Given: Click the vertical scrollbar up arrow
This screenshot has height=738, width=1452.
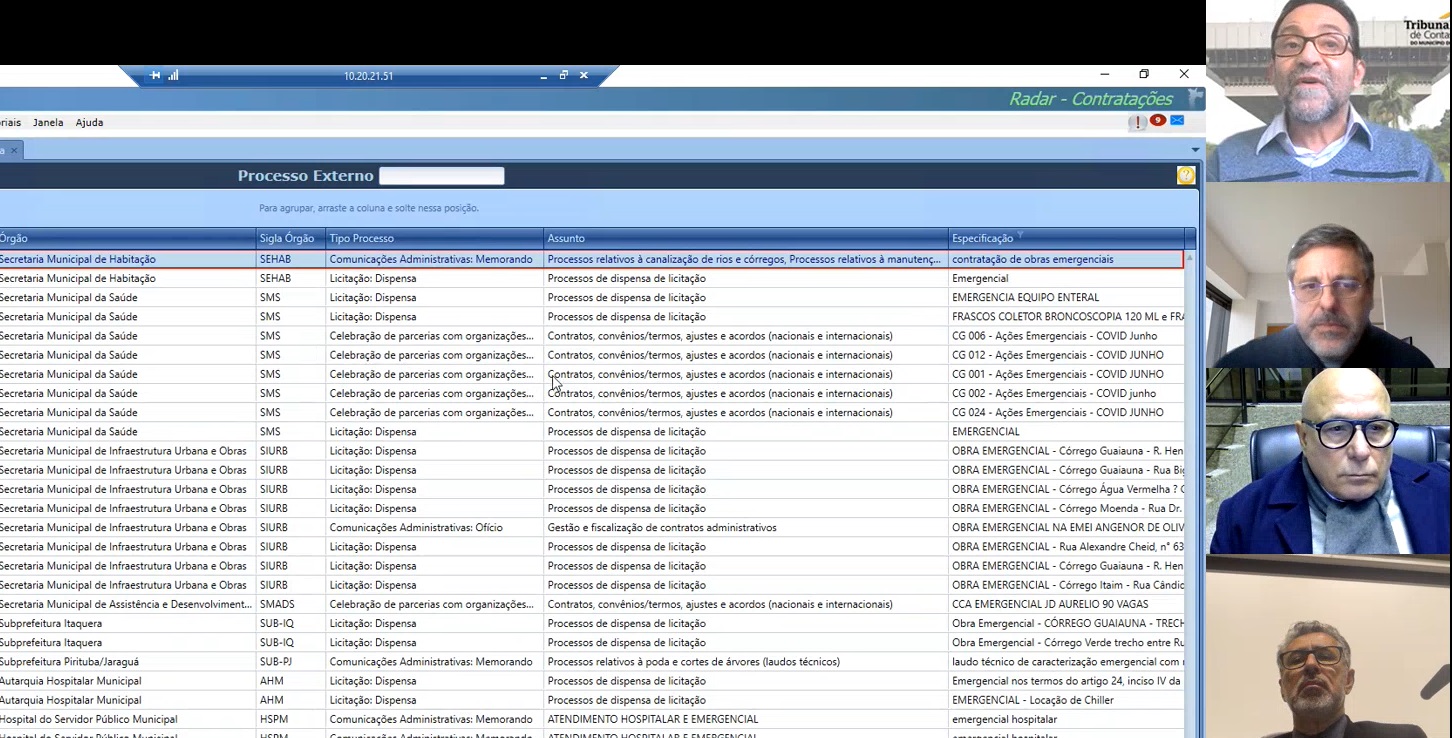Looking at the screenshot, I should coord(1190,258).
